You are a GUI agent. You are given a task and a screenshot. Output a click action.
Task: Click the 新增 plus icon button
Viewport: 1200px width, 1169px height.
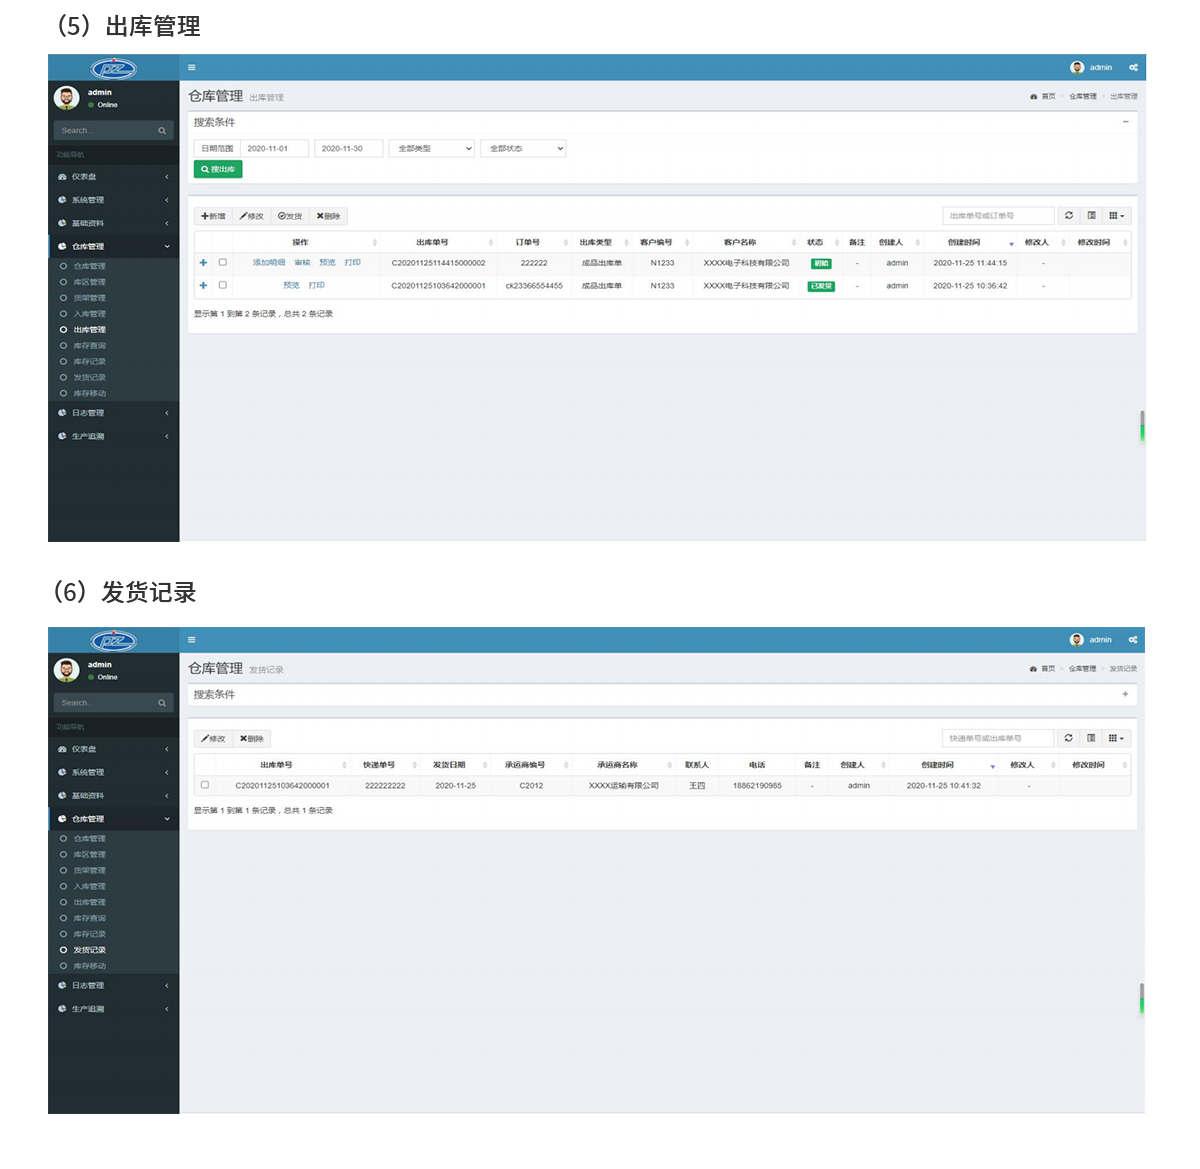click(213, 216)
